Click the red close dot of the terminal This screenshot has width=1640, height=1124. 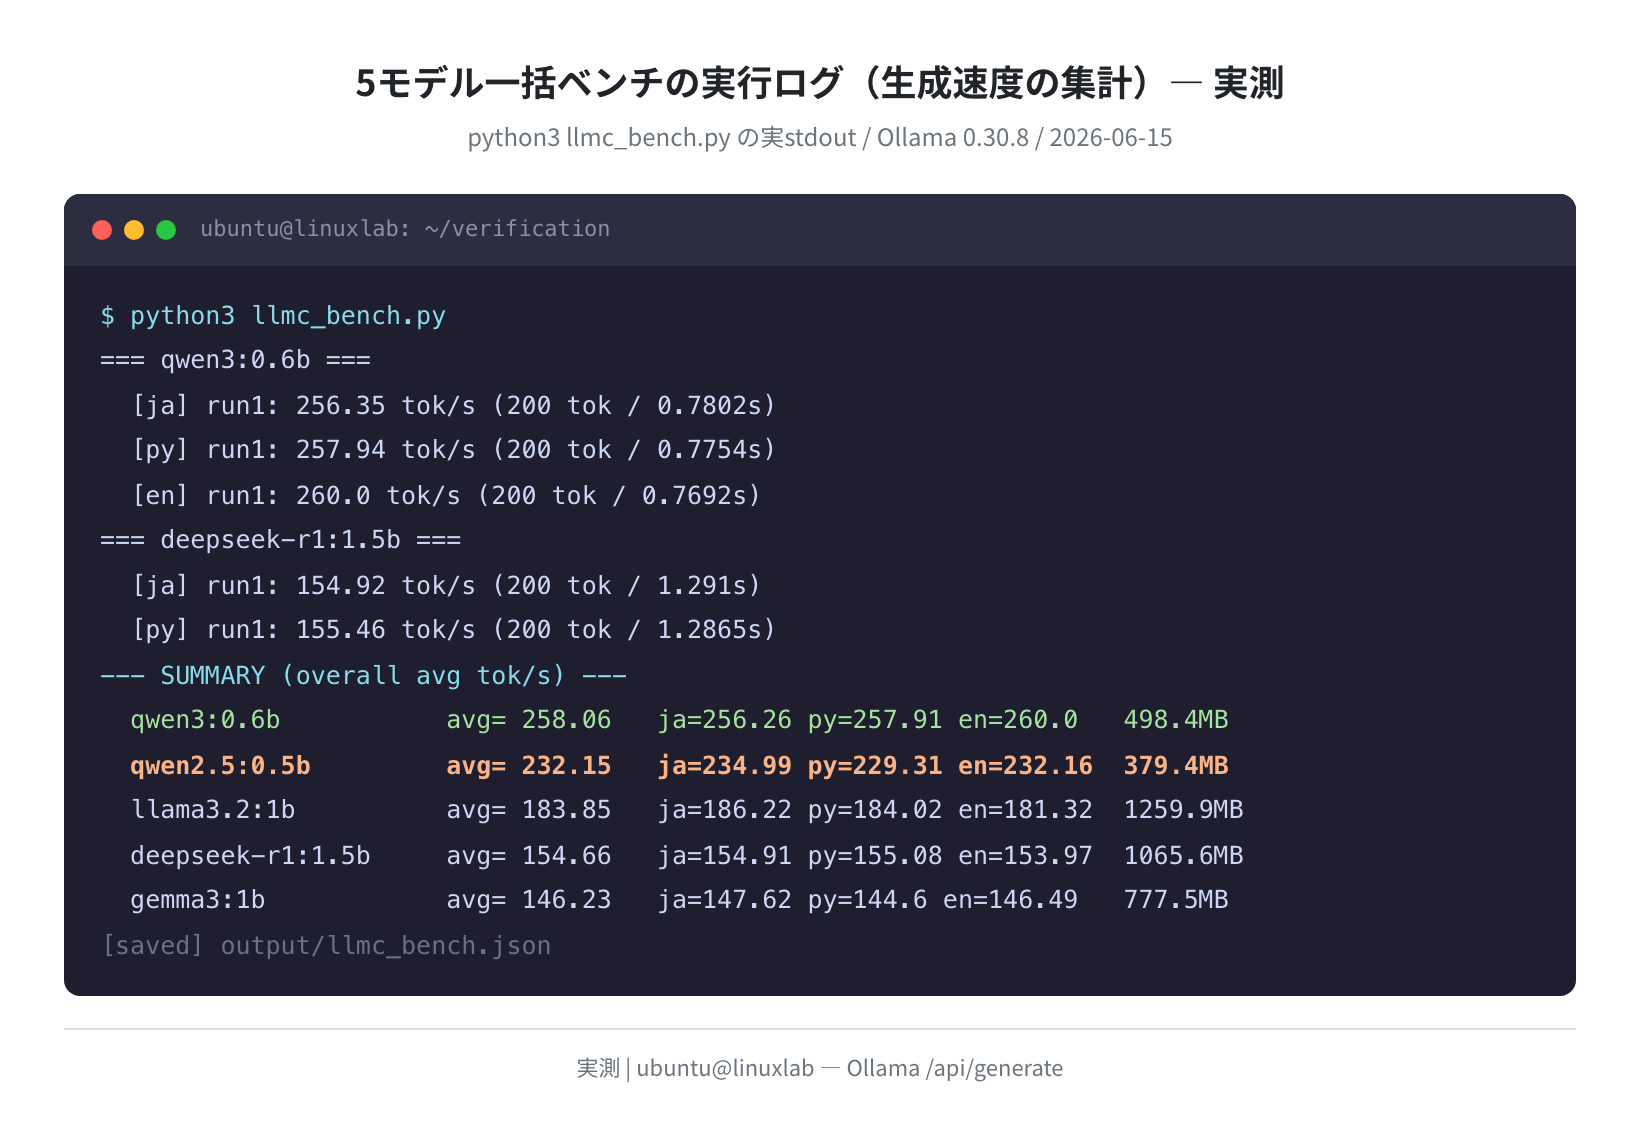point(102,230)
